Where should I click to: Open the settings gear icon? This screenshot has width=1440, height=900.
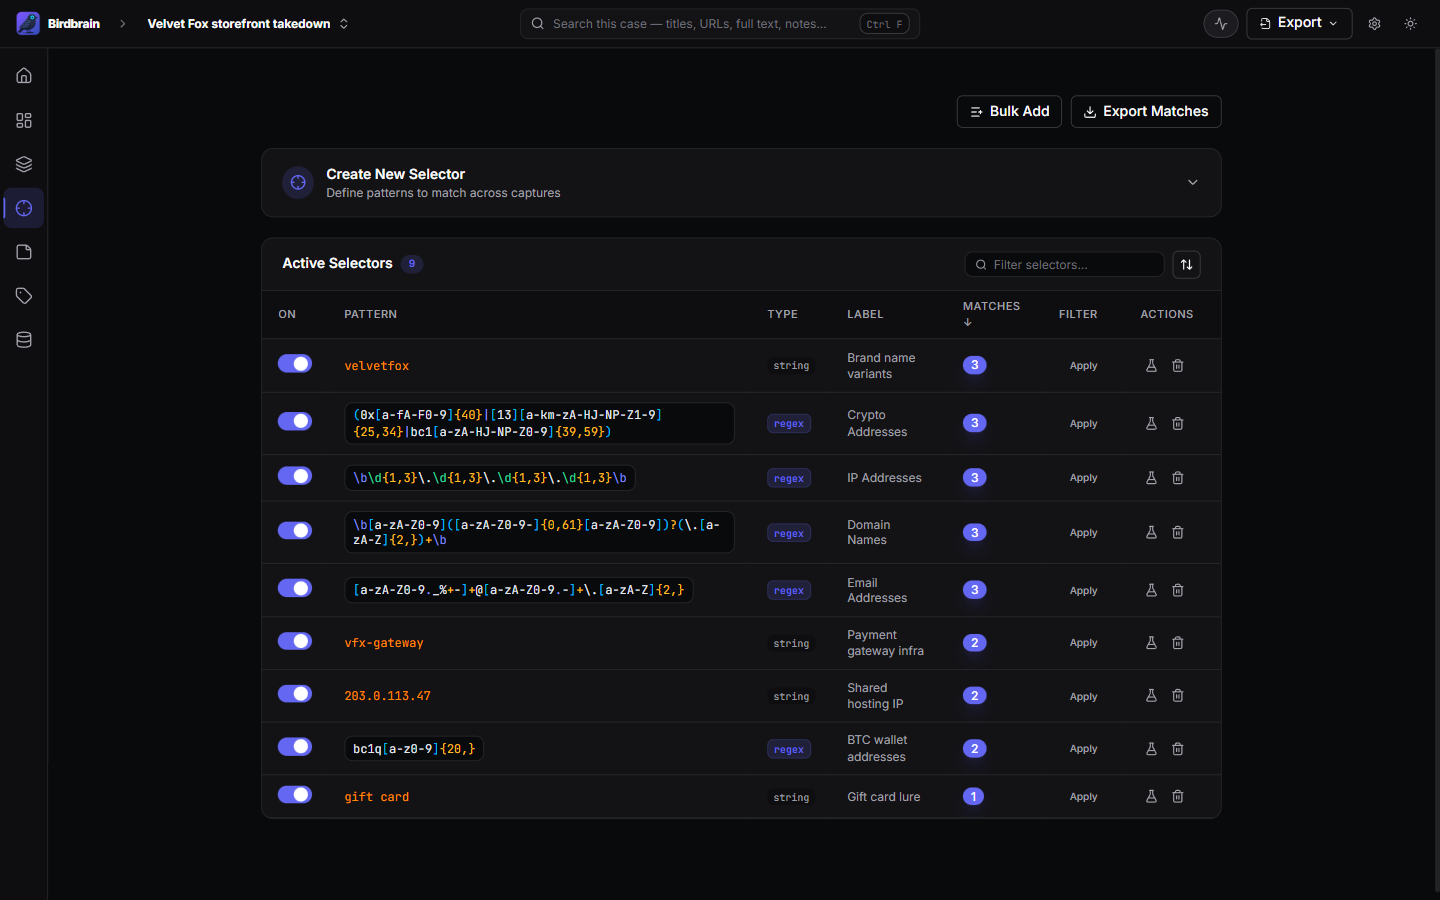tap(1375, 23)
